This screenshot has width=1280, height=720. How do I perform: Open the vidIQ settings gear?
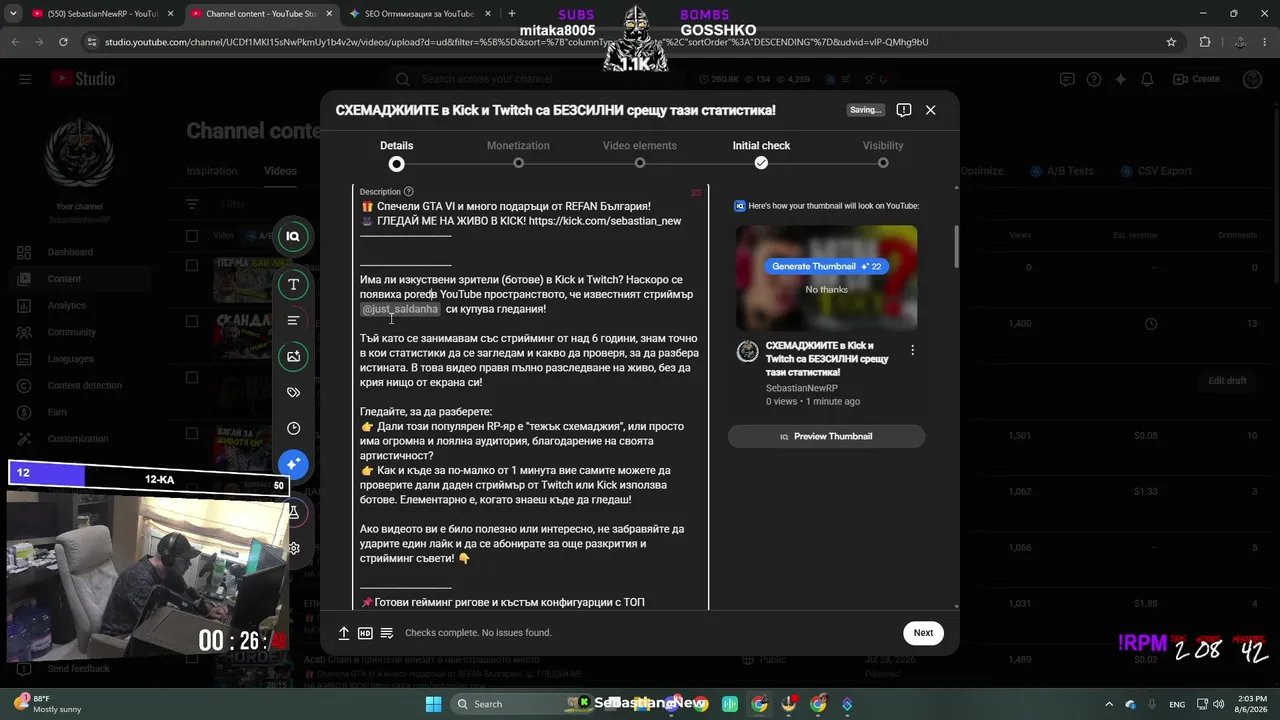pos(294,548)
